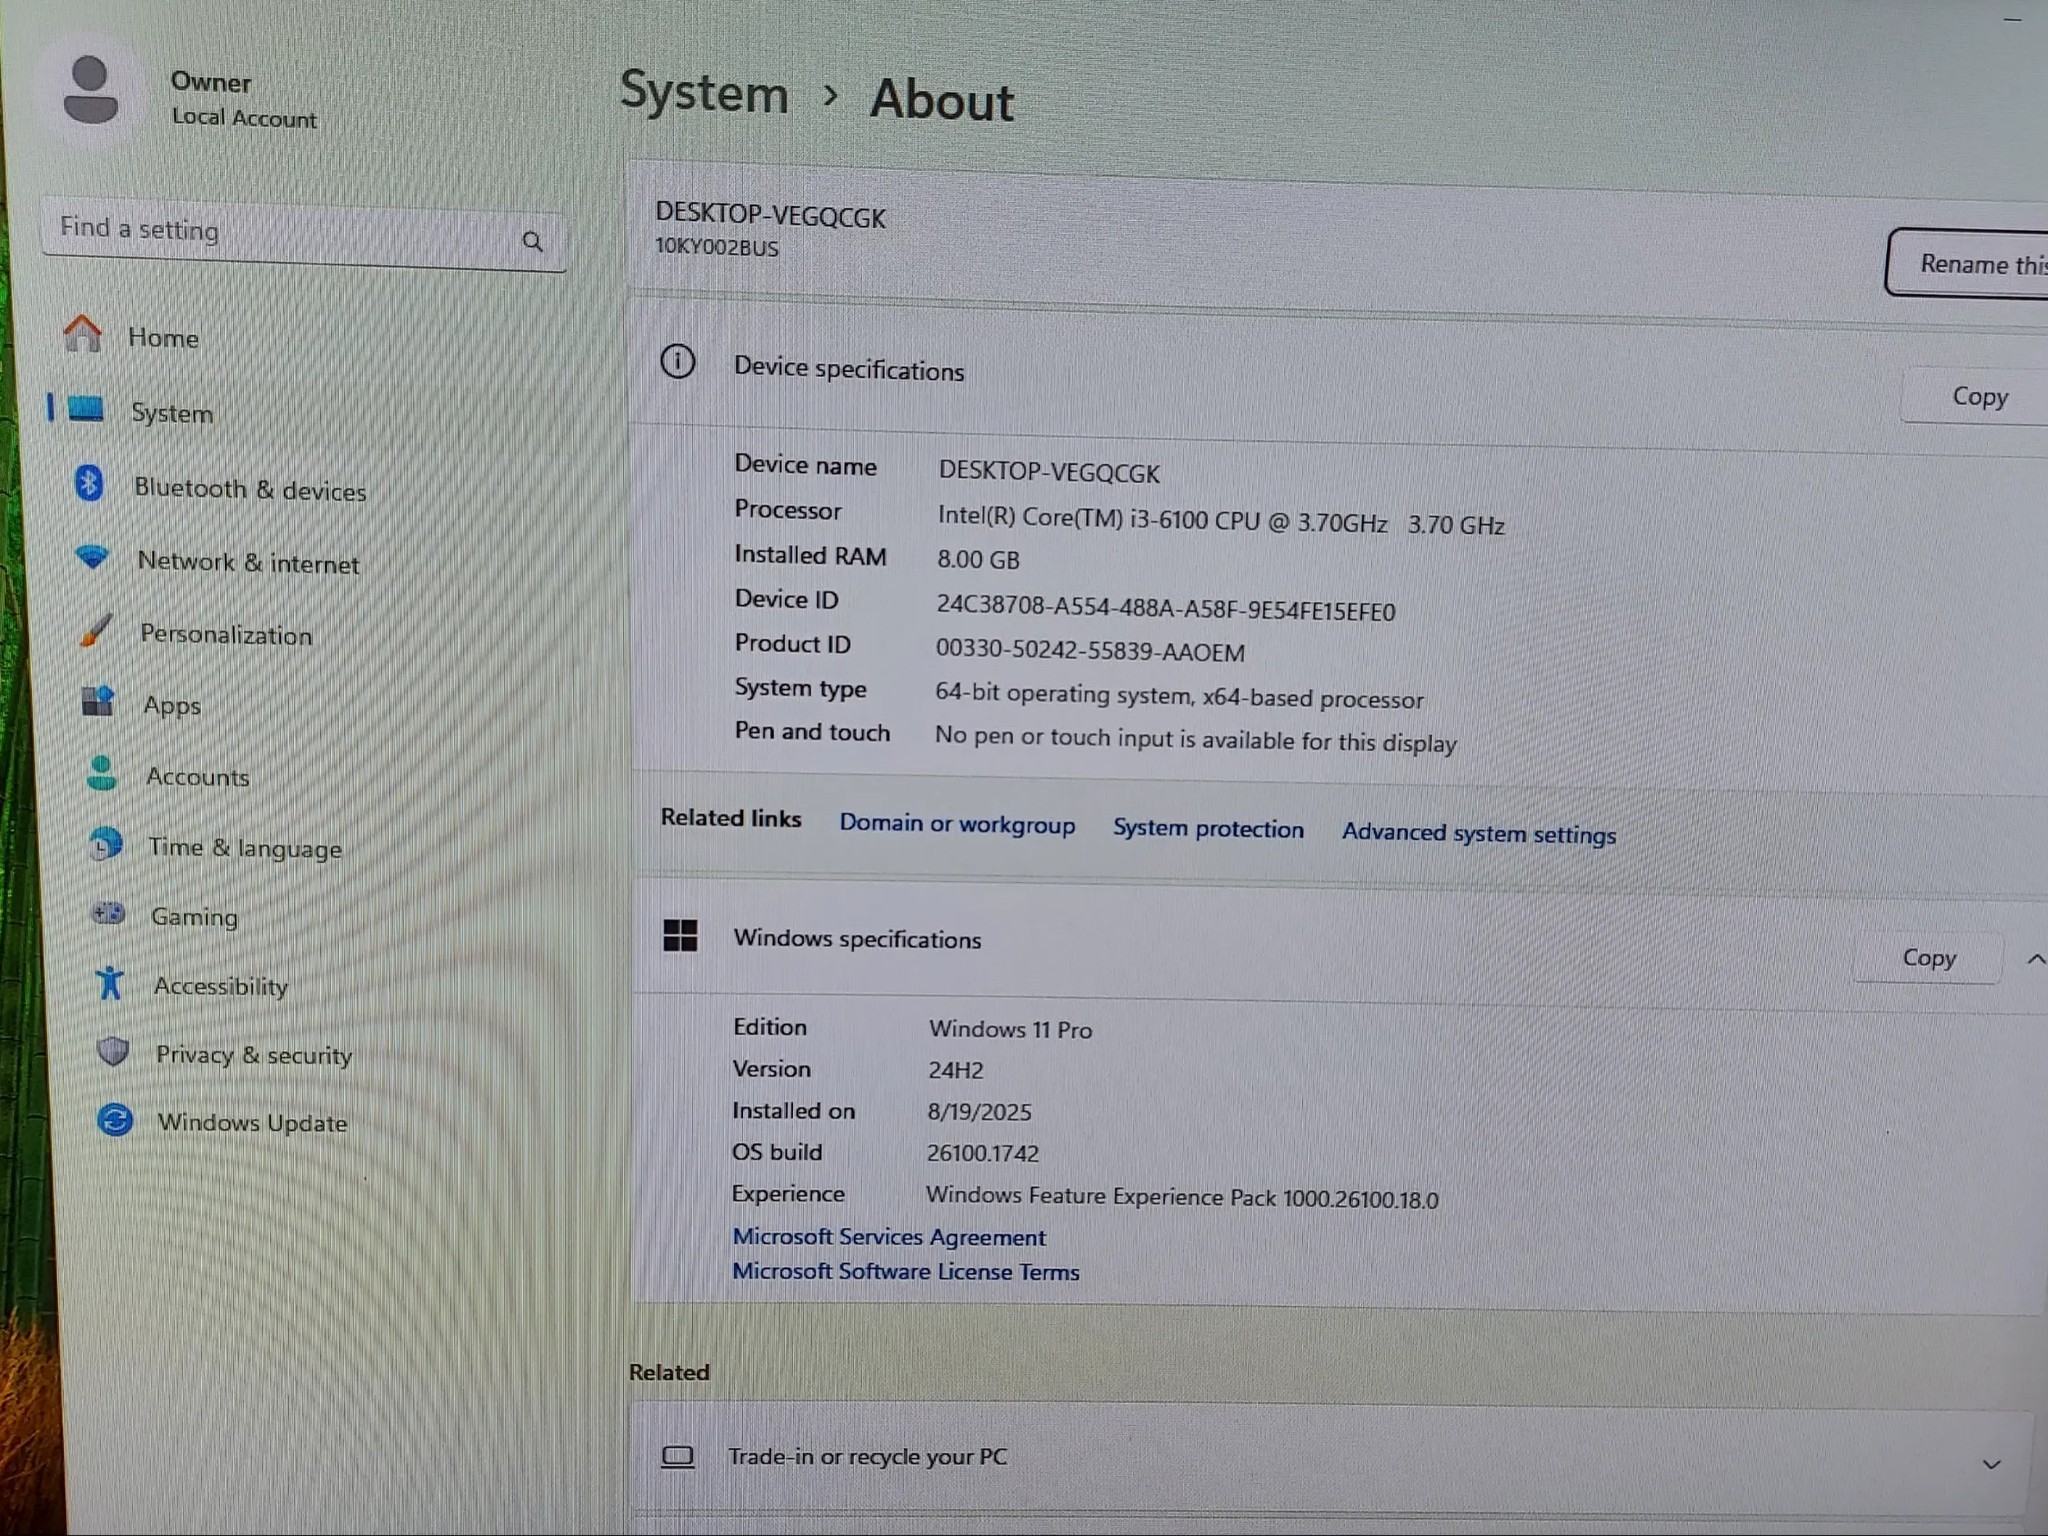Click the OS build value 26100.1742
The image size is (2048, 1536).
(983, 1153)
